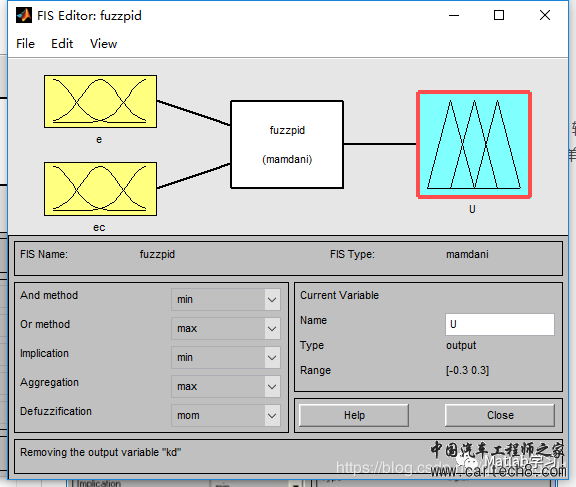This screenshot has height=487, width=576.
Task: Select the yellow input variable block ec
Action: coord(100,189)
